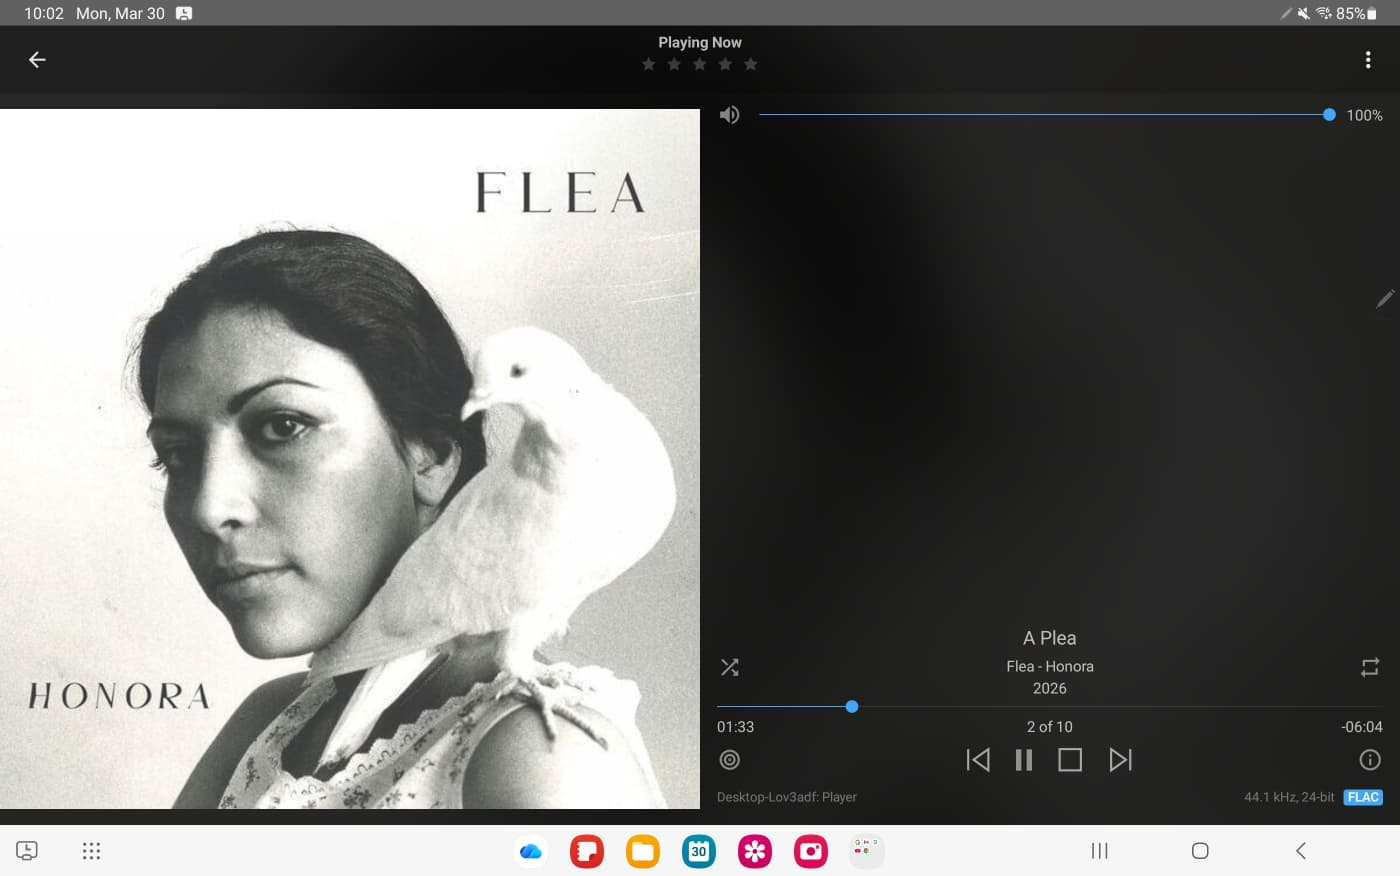Open the track info icon
Viewport: 1400px width, 876px height.
pyautogui.click(x=1370, y=760)
